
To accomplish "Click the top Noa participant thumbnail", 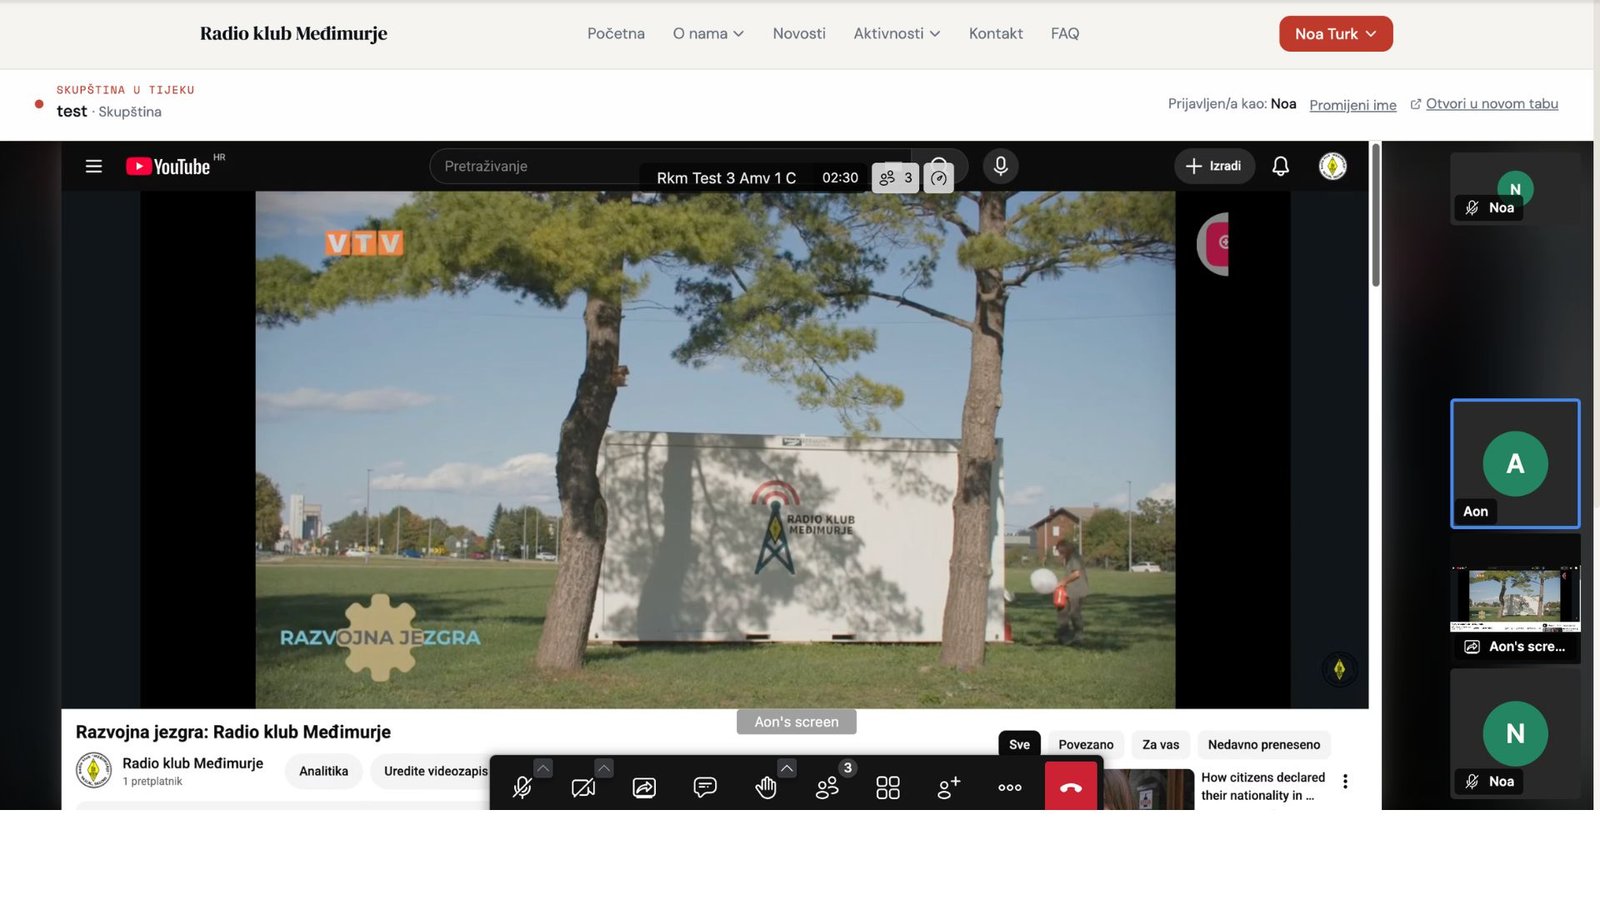I will [1515, 188].
